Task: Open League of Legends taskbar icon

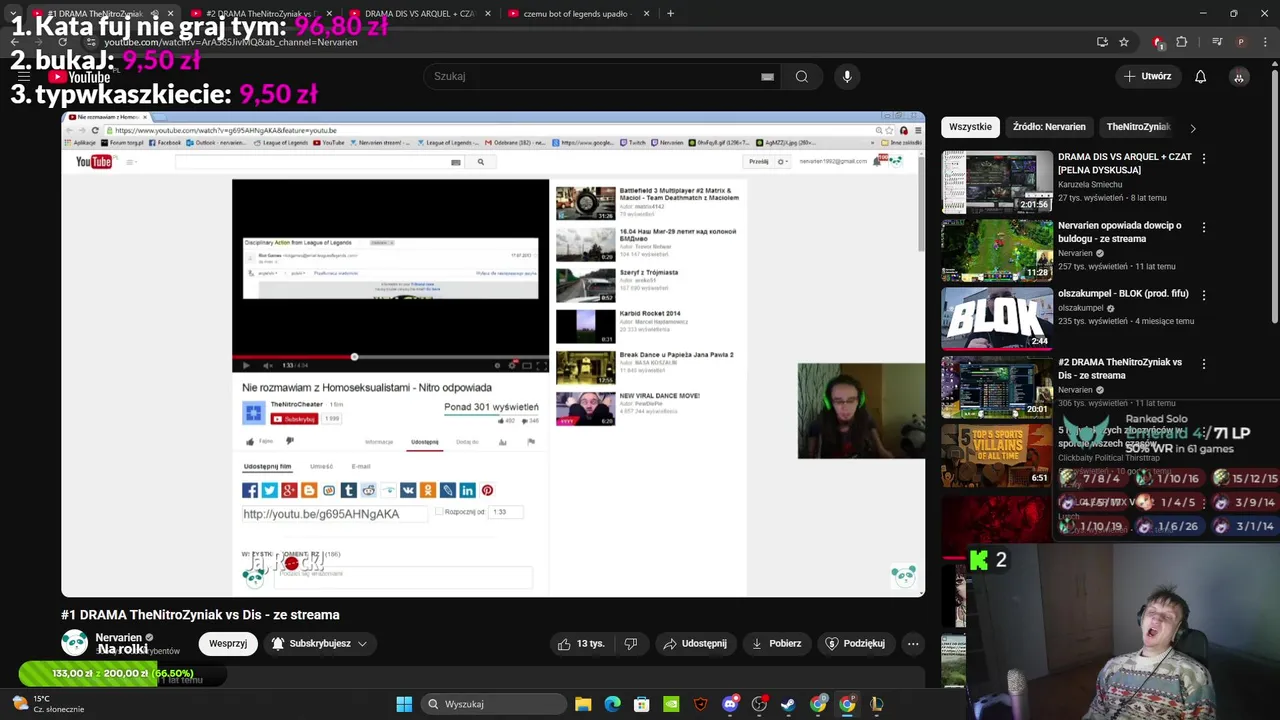Action: [876, 704]
